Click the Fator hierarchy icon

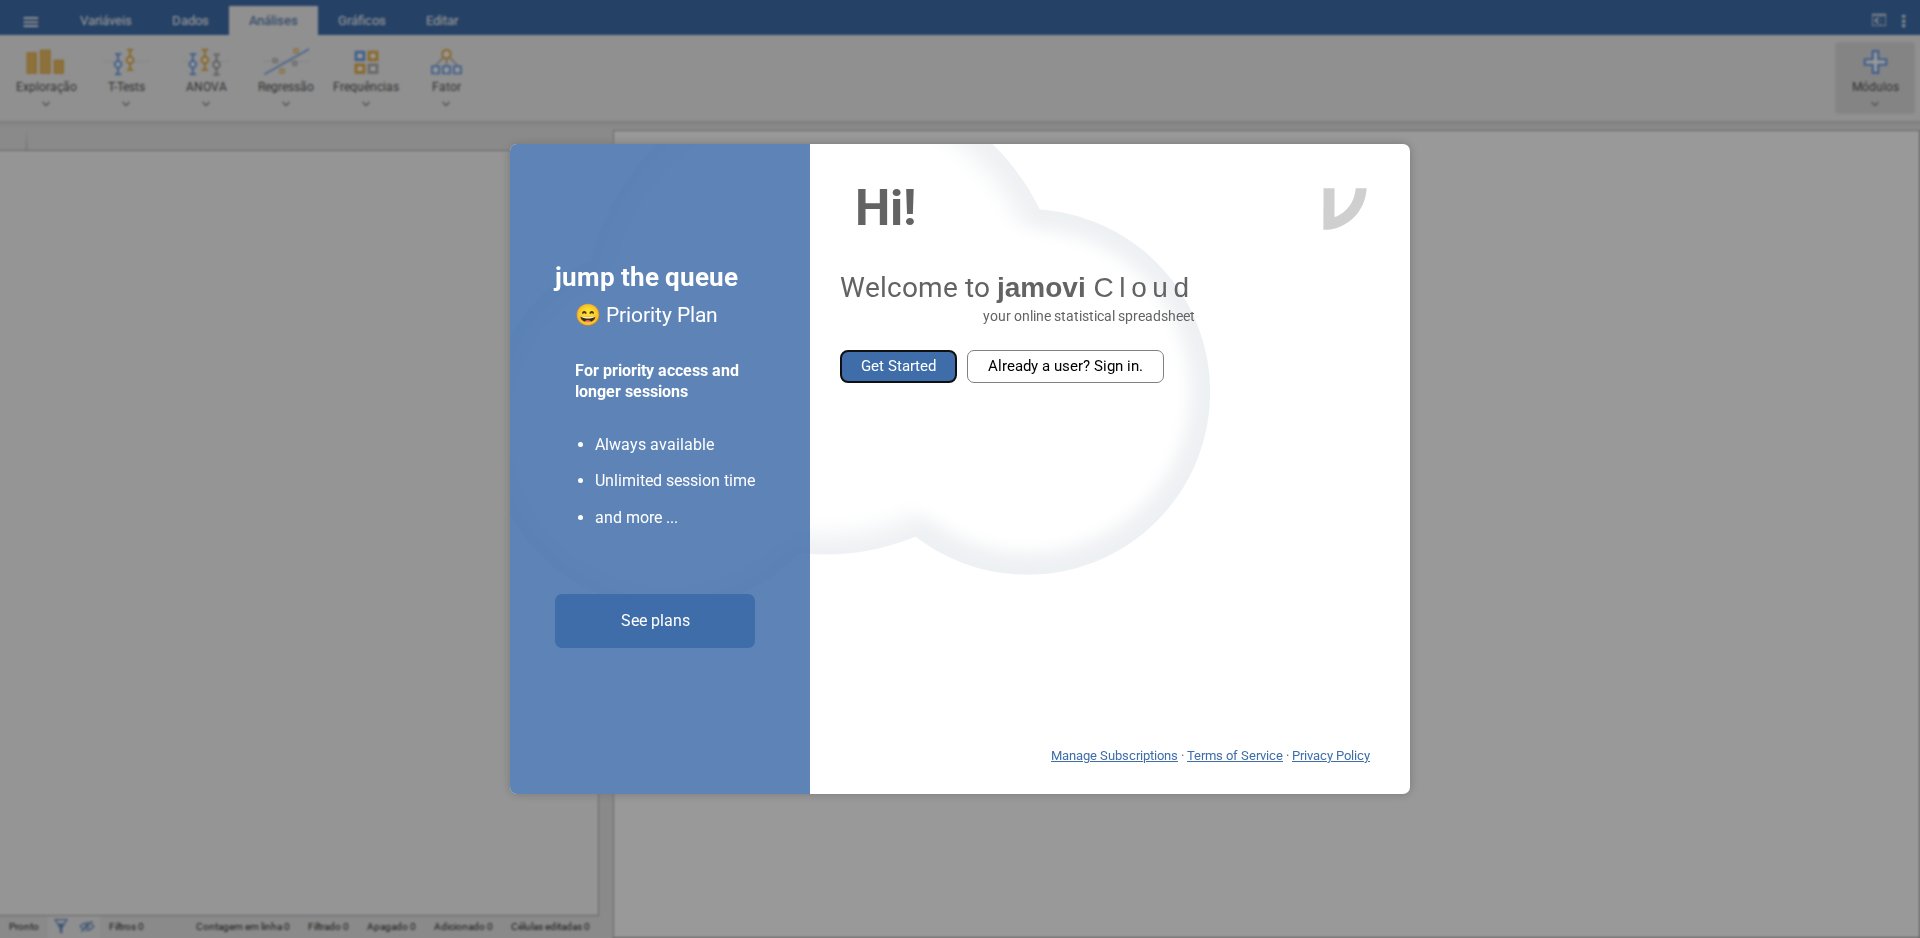click(446, 62)
